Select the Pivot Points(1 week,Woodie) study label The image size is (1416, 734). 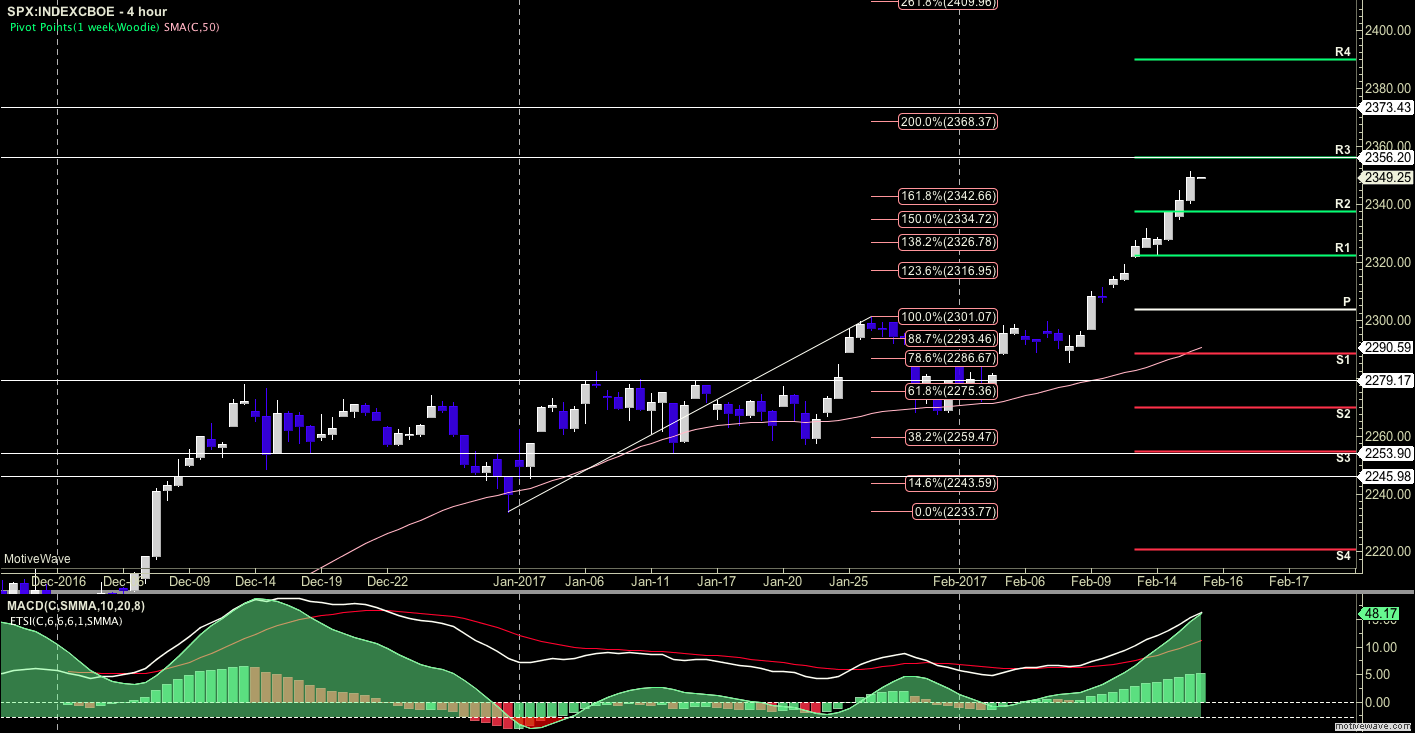click(x=84, y=27)
